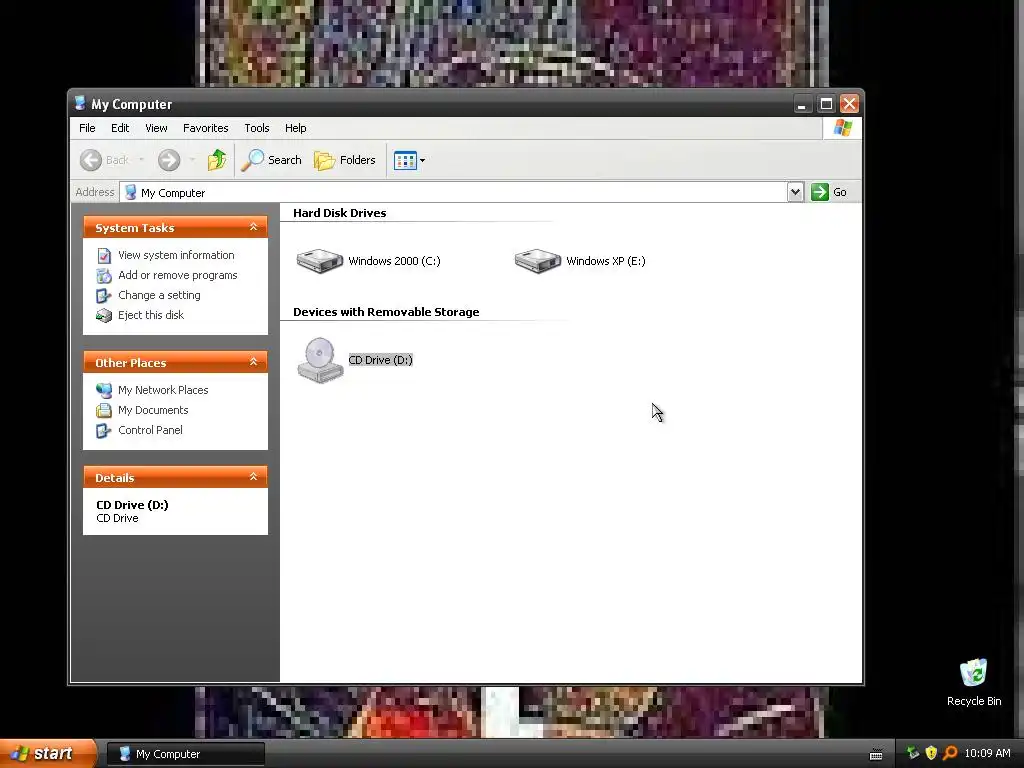The image size is (1024, 768).
Task: Click the Back arrow toolbar button
Action: pos(91,160)
